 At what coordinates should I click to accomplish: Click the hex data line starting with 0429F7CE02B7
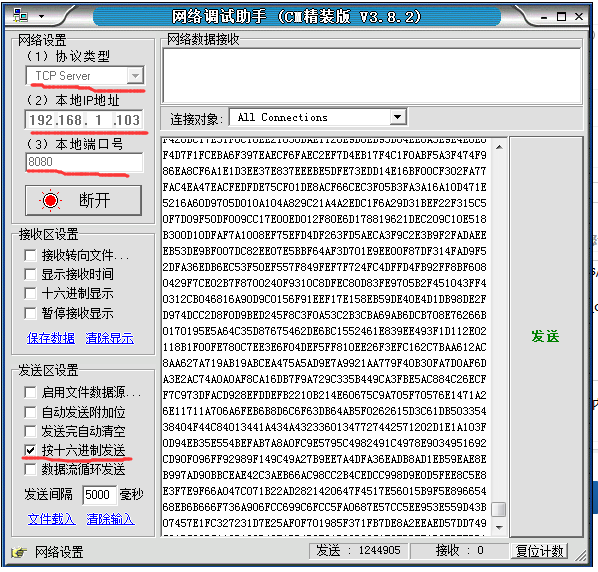pyautogui.click(x=325, y=283)
